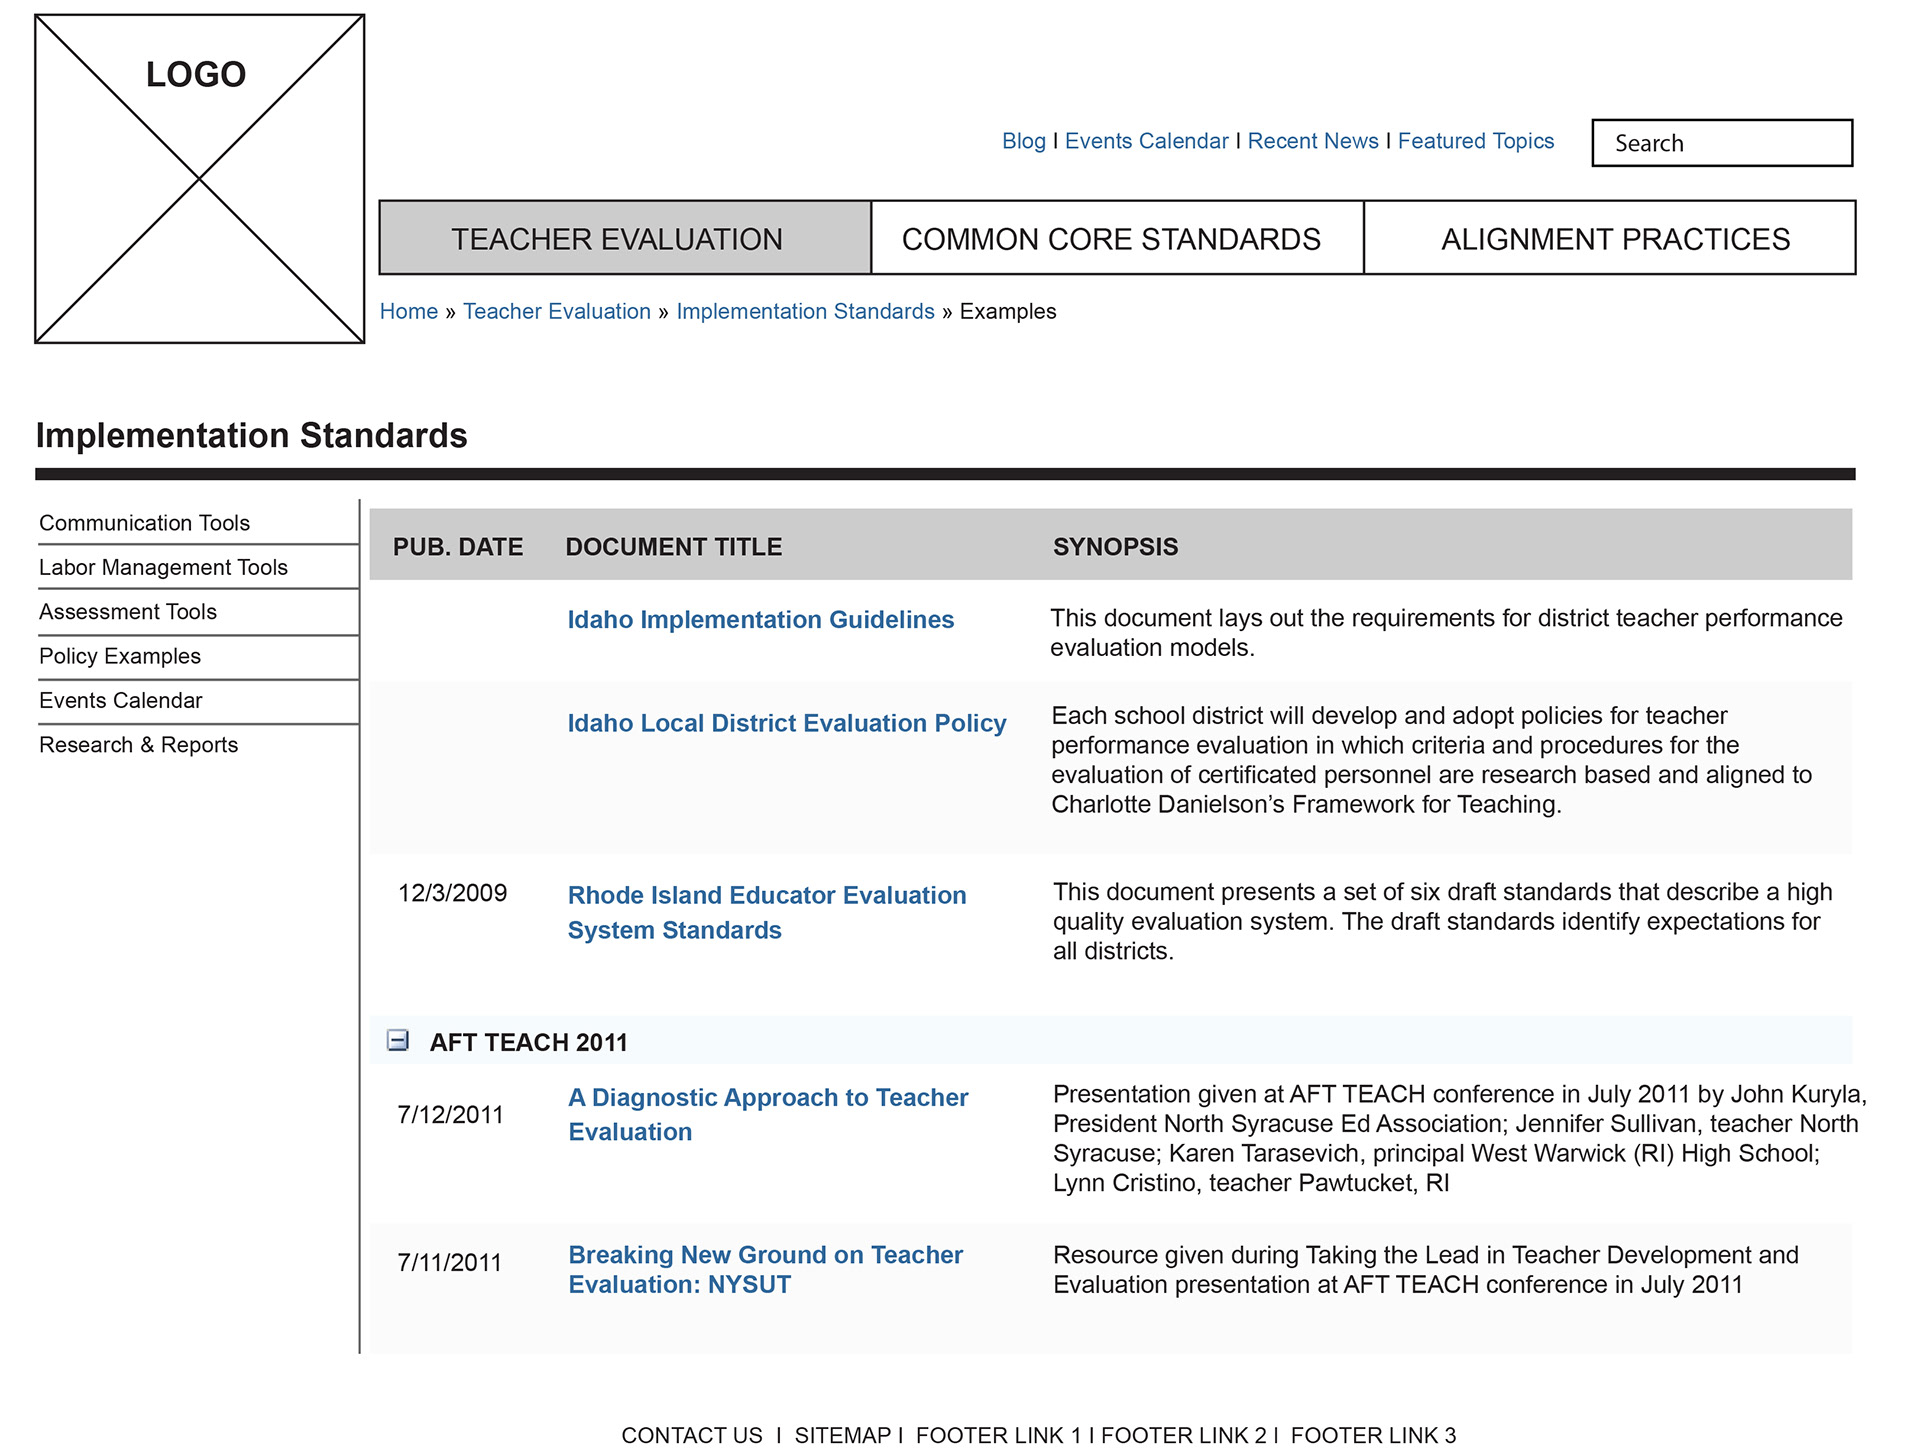The height and width of the screenshot is (1455, 1920).
Task: Click in the Search field
Action: click(1721, 143)
